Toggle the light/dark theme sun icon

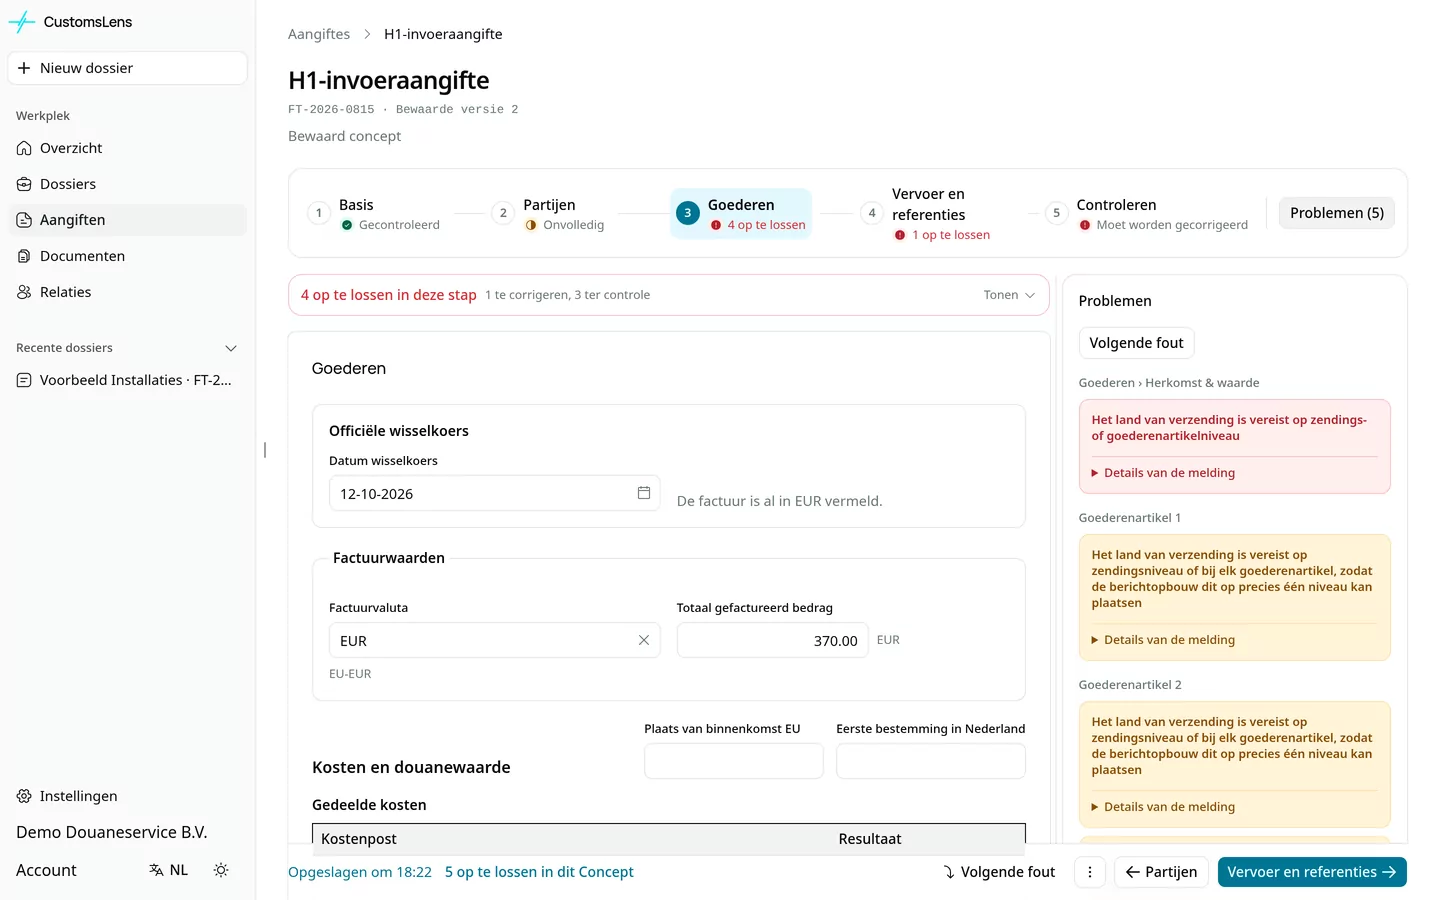(221, 870)
